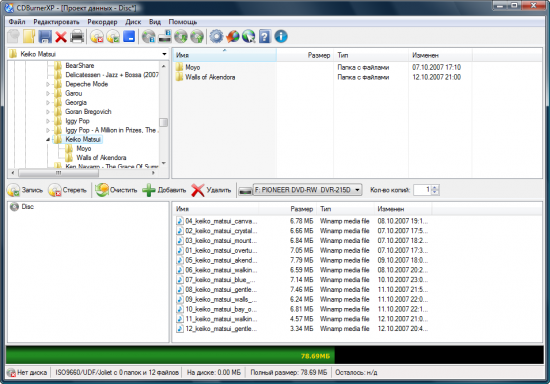Image resolution: width=550 pixels, height=384 pixels.
Task: Select Walls of Akendora in file list
Action: tap(210, 77)
